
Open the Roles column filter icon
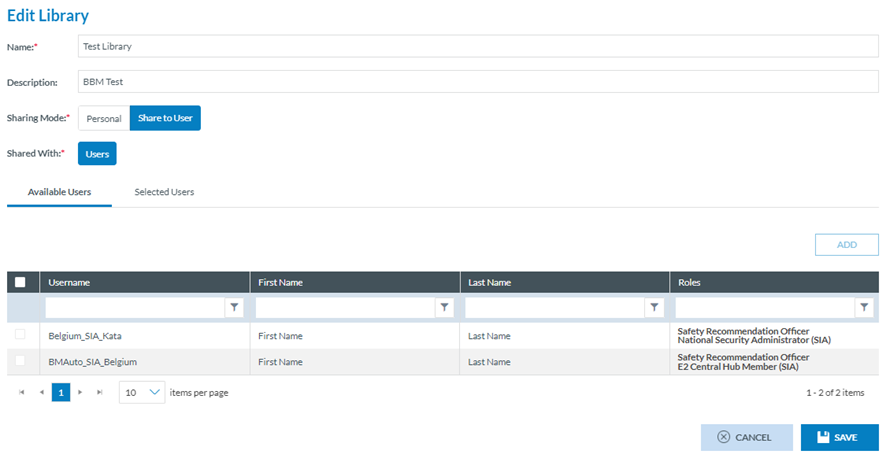(x=865, y=308)
